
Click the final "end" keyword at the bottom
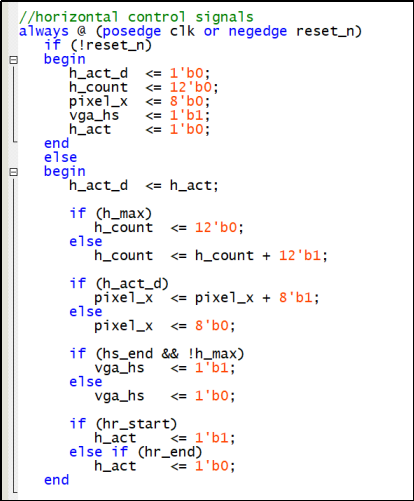click(56, 480)
